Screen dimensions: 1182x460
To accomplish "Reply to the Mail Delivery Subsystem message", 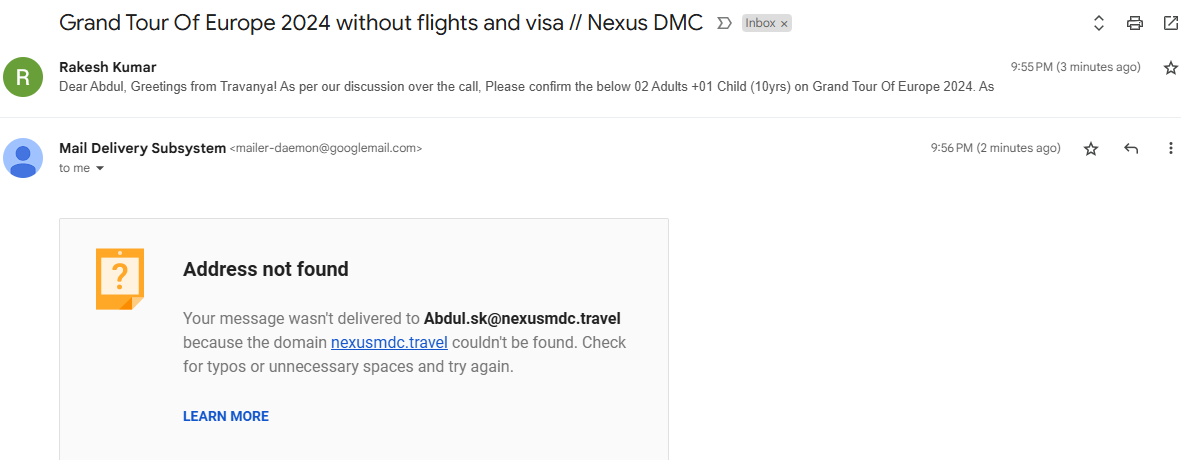I will (1131, 149).
